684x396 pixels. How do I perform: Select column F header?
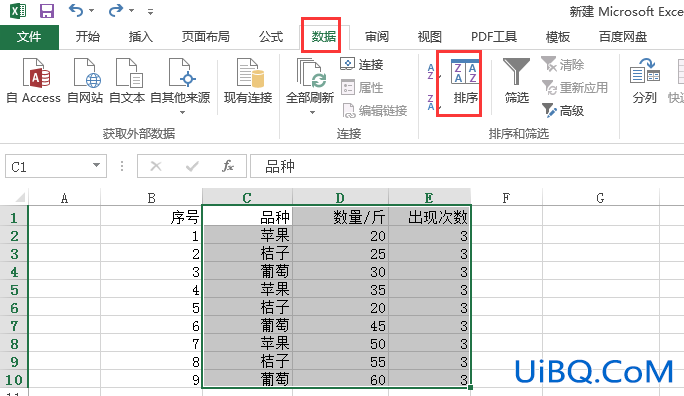(x=506, y=198)
